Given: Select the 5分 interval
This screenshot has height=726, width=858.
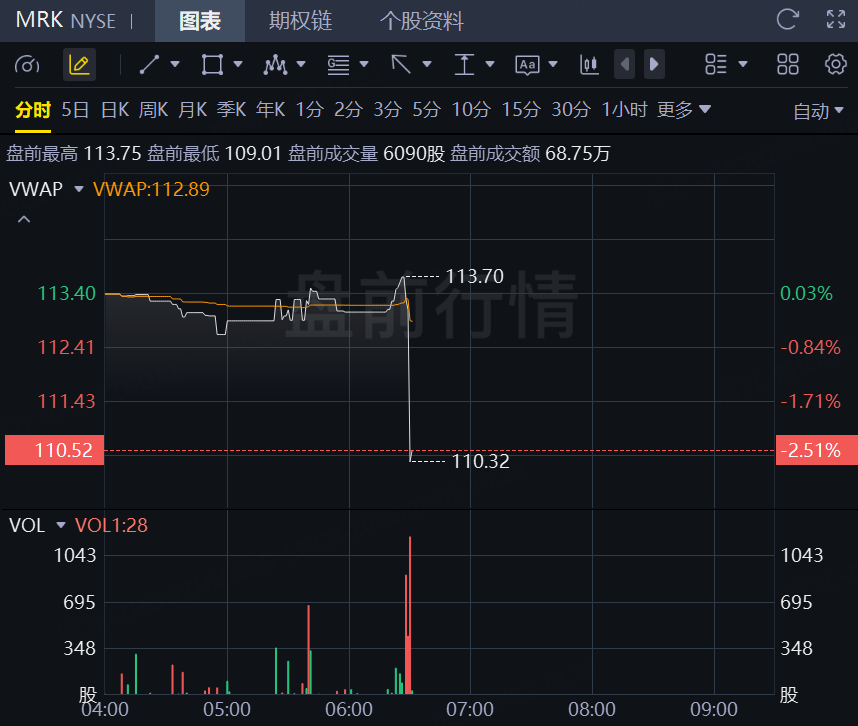Looking at the screenshot, I should (426, 110).
